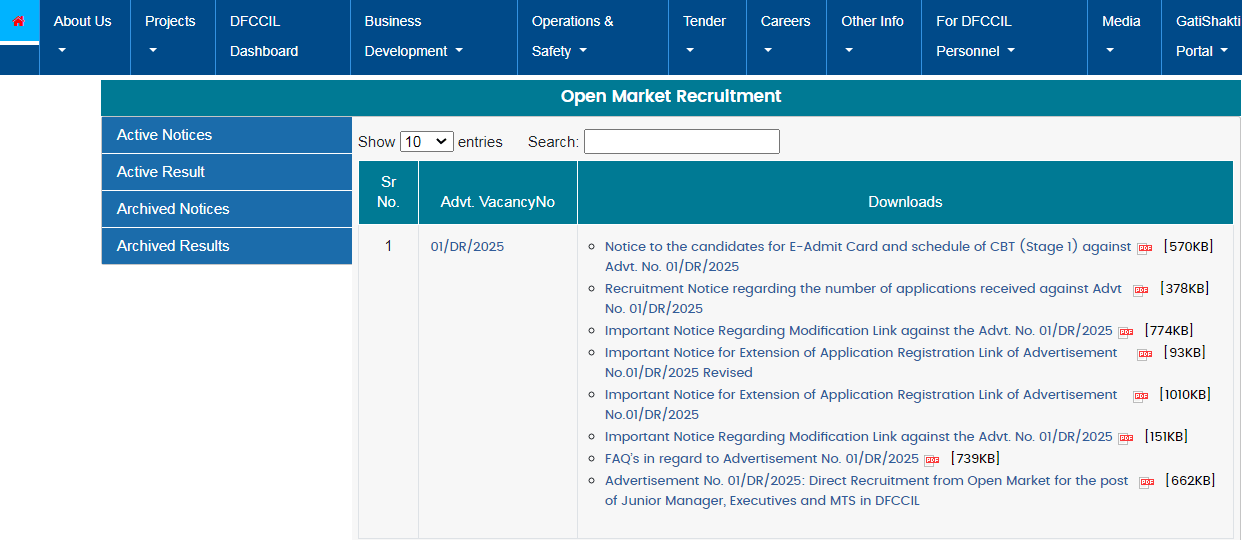Expand the About Us menu
Screen dimensions: 1242x540
click(x=85, y=36)
